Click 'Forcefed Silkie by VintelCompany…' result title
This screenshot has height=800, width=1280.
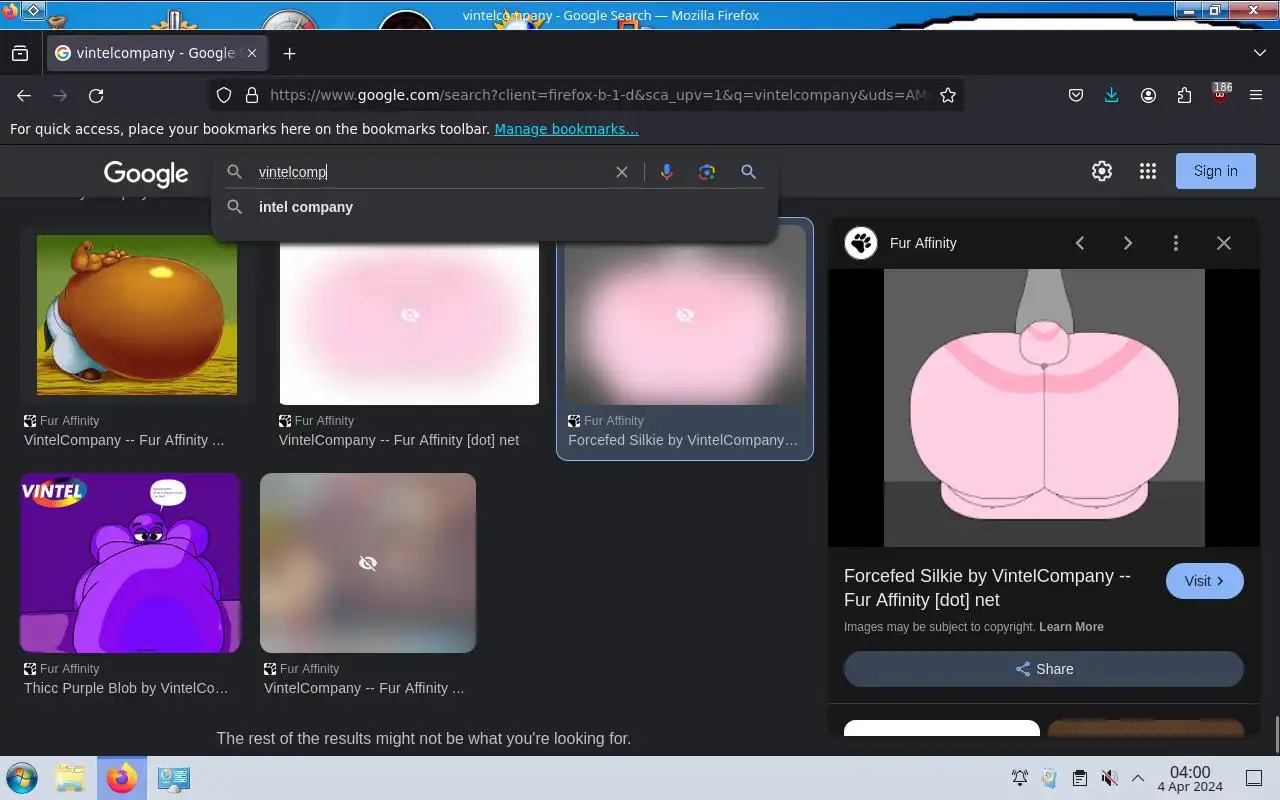coord(683,440)
